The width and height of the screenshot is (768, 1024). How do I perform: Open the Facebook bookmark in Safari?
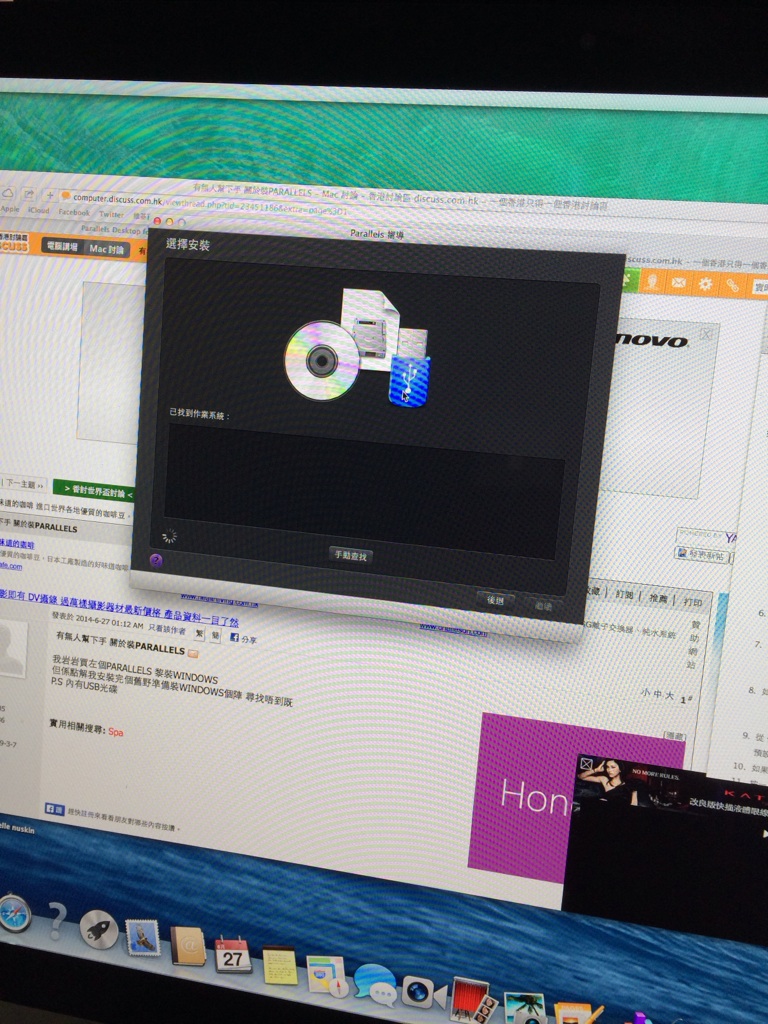(74, 212)
